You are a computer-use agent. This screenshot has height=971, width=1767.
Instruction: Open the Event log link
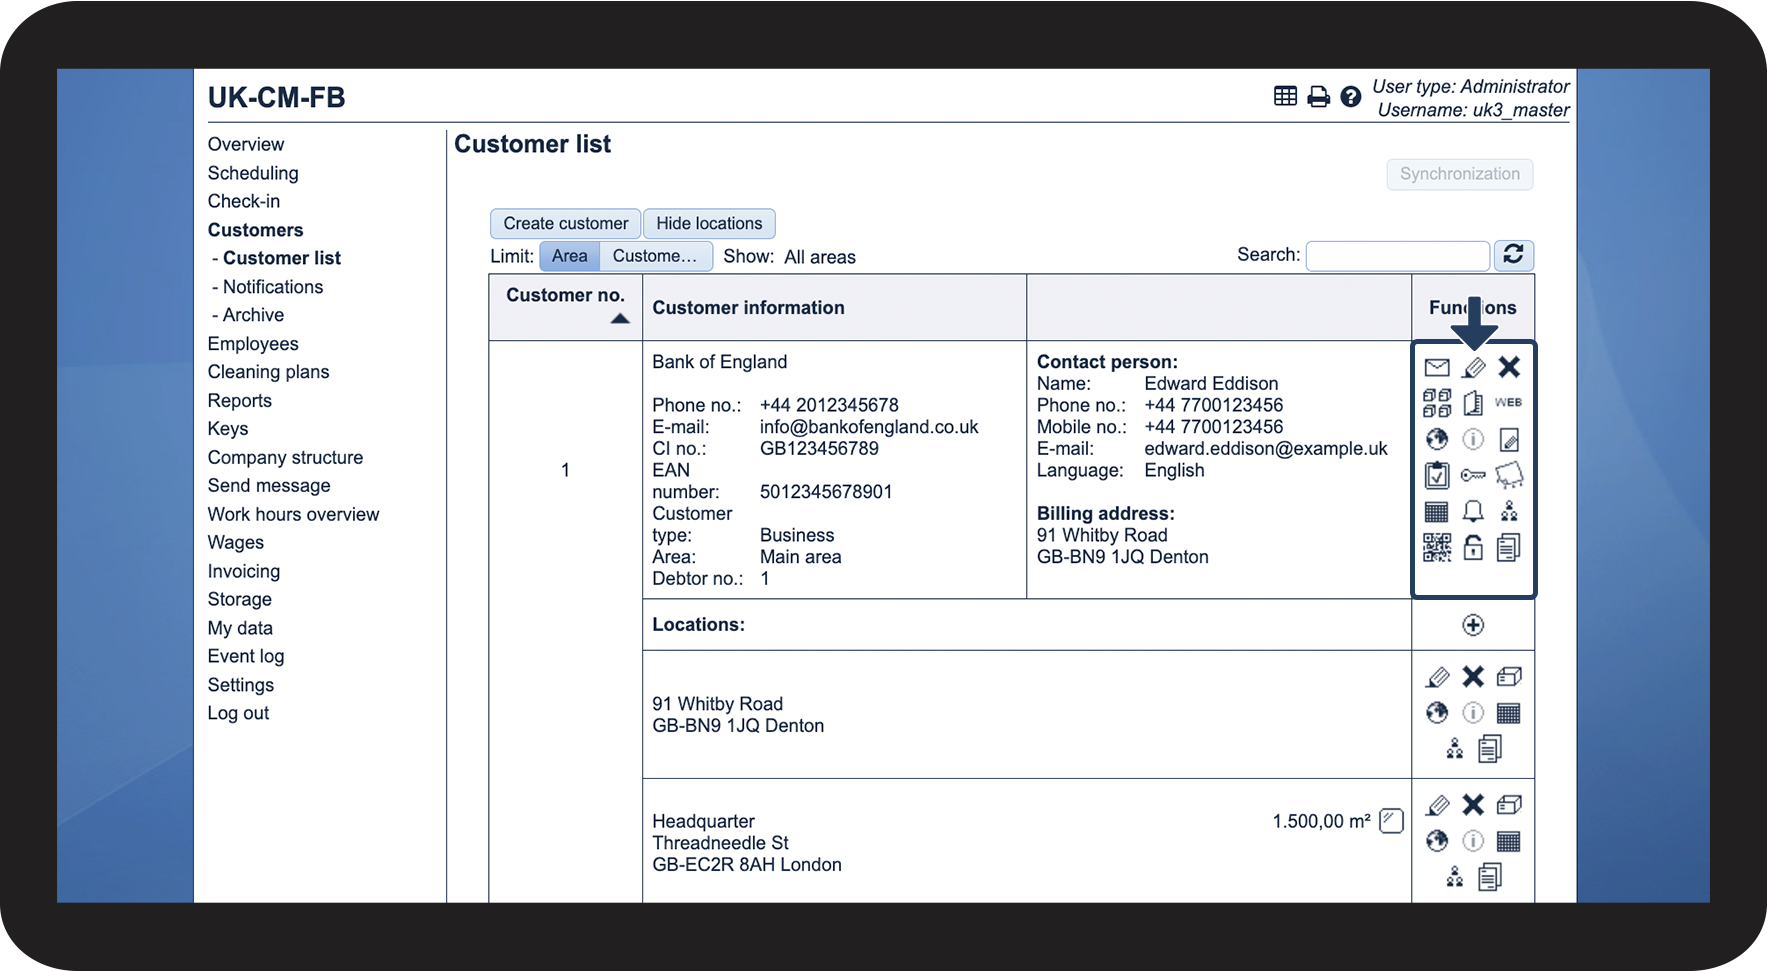(x=246, y=657)
